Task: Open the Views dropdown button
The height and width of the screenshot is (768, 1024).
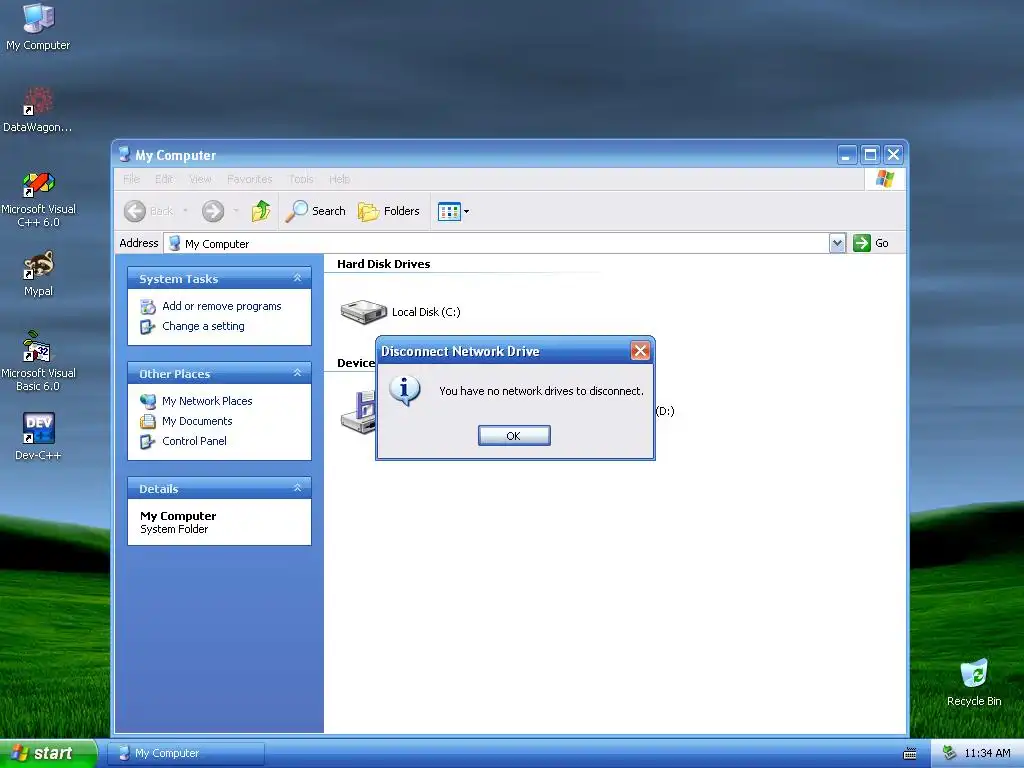Action: (453, 212)
